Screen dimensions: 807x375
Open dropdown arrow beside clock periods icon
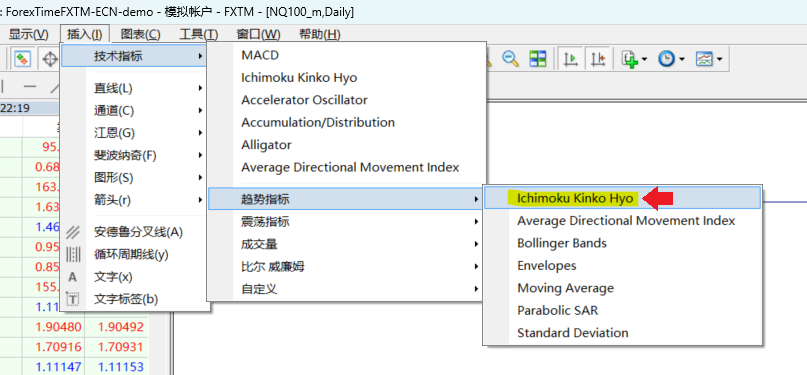click(x=681, y=60)
